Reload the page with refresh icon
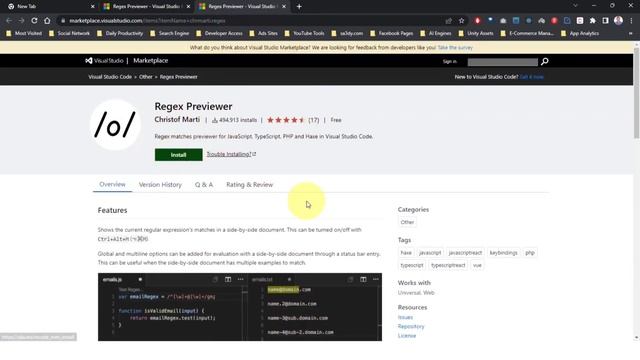The height and width of the screenshot is (360, 640). [34, 20]
